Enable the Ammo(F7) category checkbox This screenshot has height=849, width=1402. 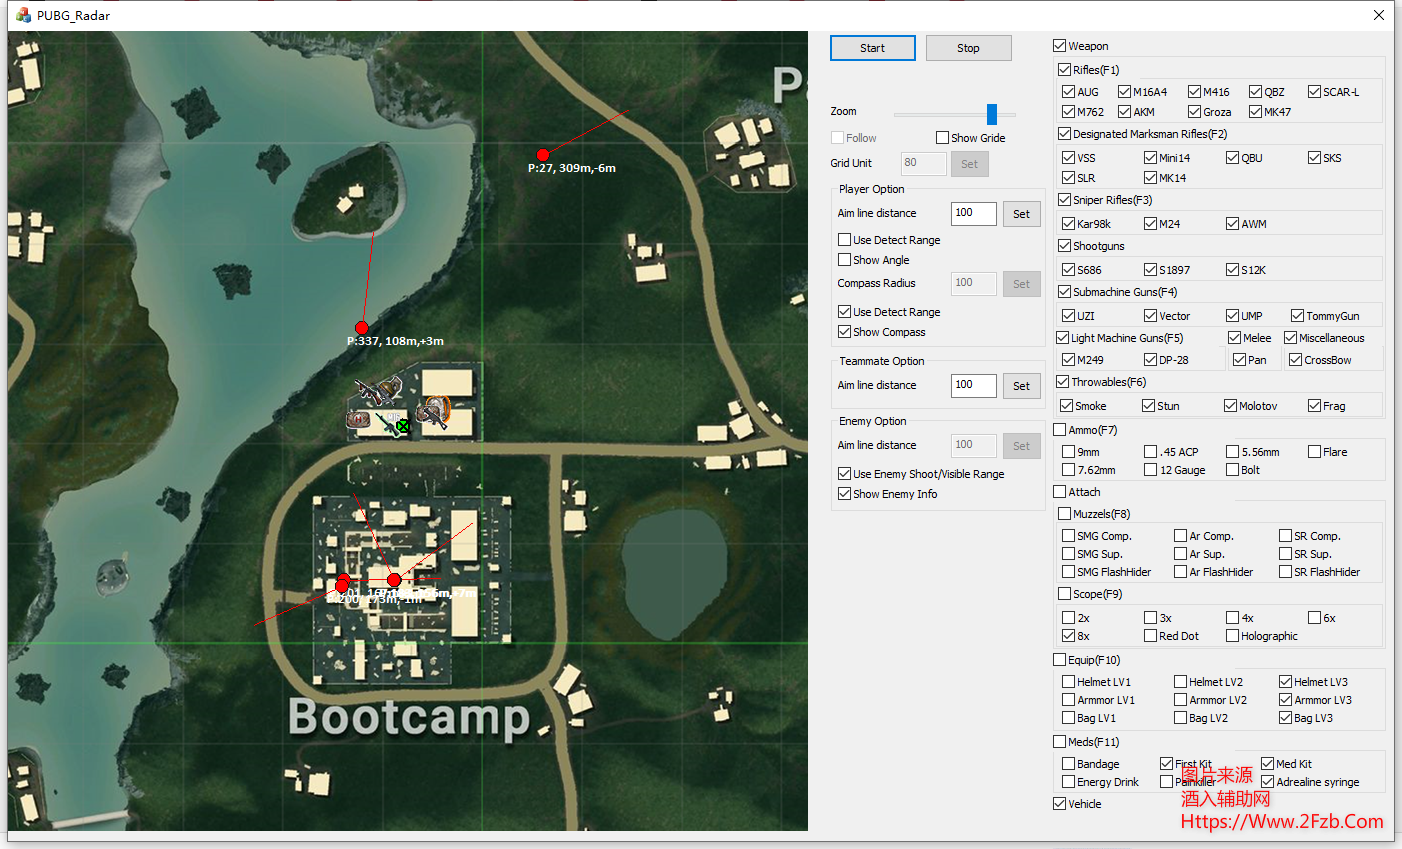1059,430
